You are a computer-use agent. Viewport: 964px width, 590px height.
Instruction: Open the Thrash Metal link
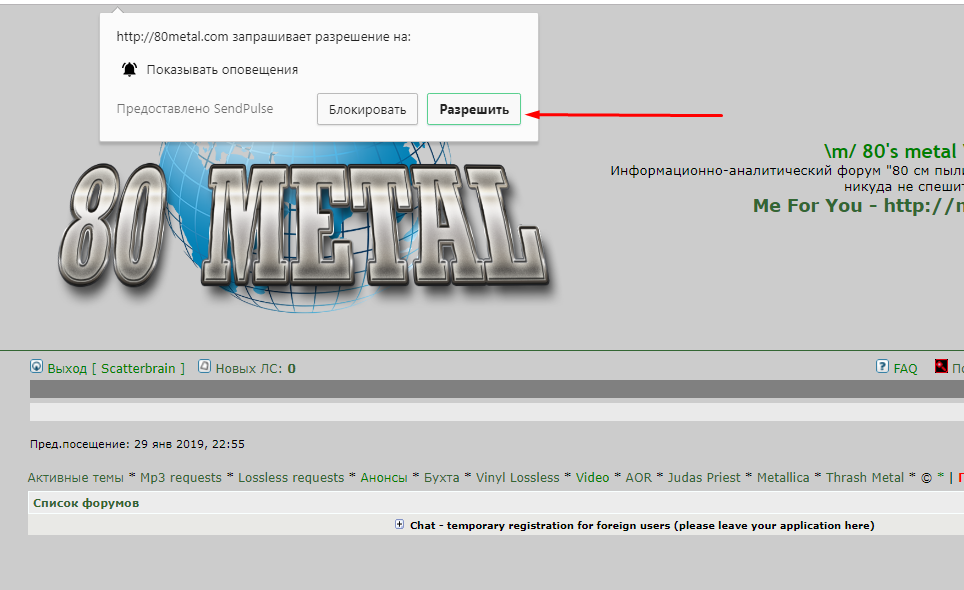[864, 478]
